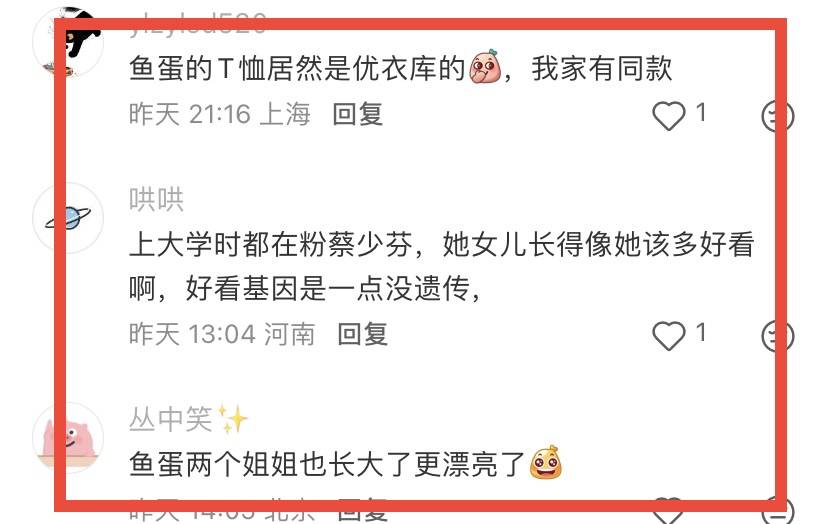Viewport: 828px width, 524px height.
Task: Dislike the 21:16 上海 comment
Action: 777,116
